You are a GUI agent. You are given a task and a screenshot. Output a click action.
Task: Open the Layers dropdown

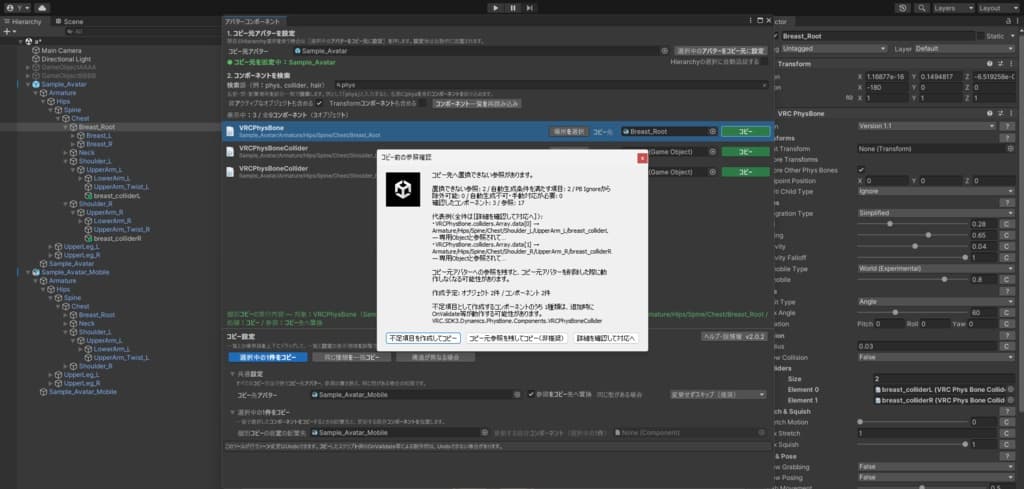(x=953, y=8)
